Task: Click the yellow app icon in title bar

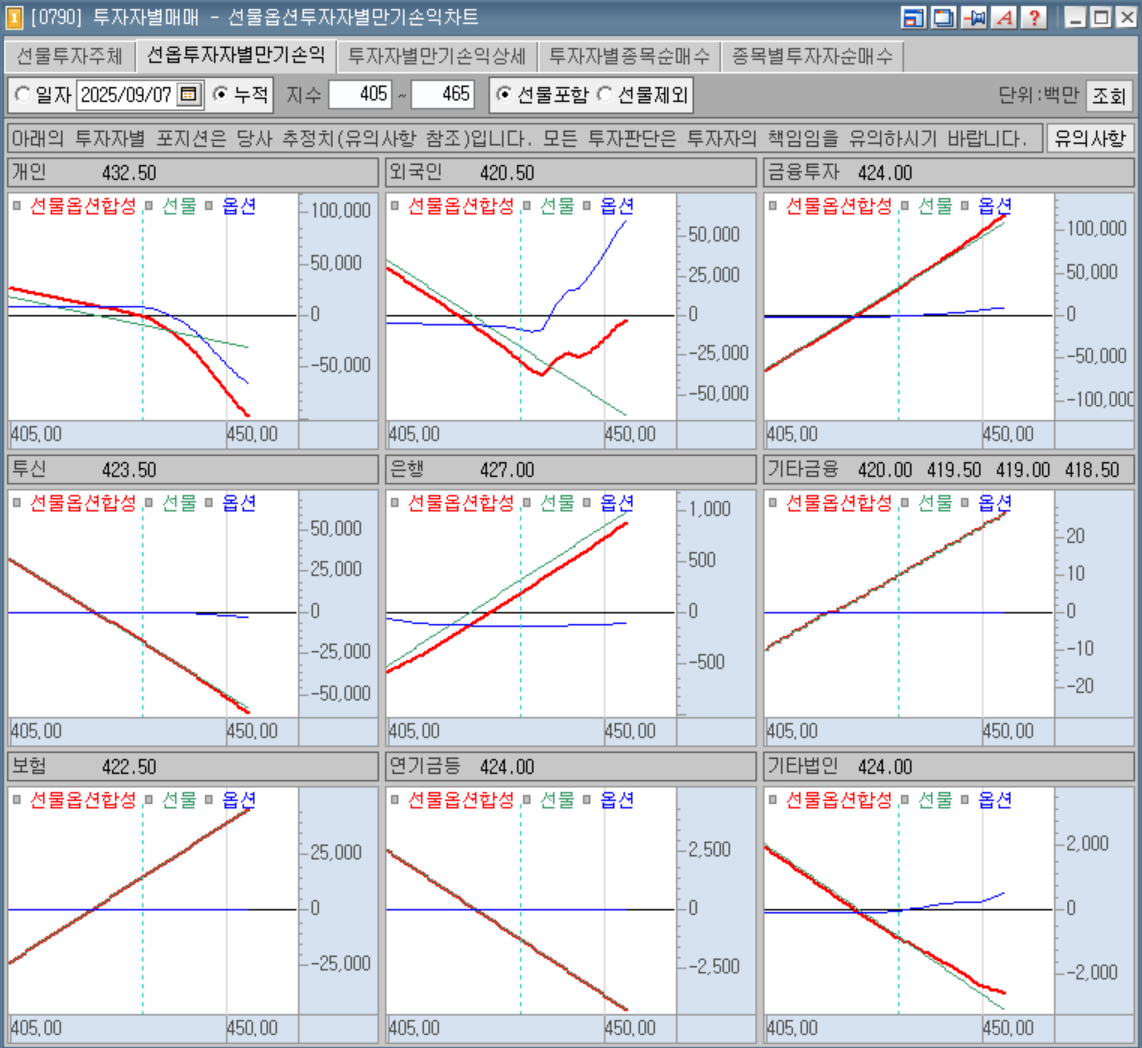Action: (14, 17)
